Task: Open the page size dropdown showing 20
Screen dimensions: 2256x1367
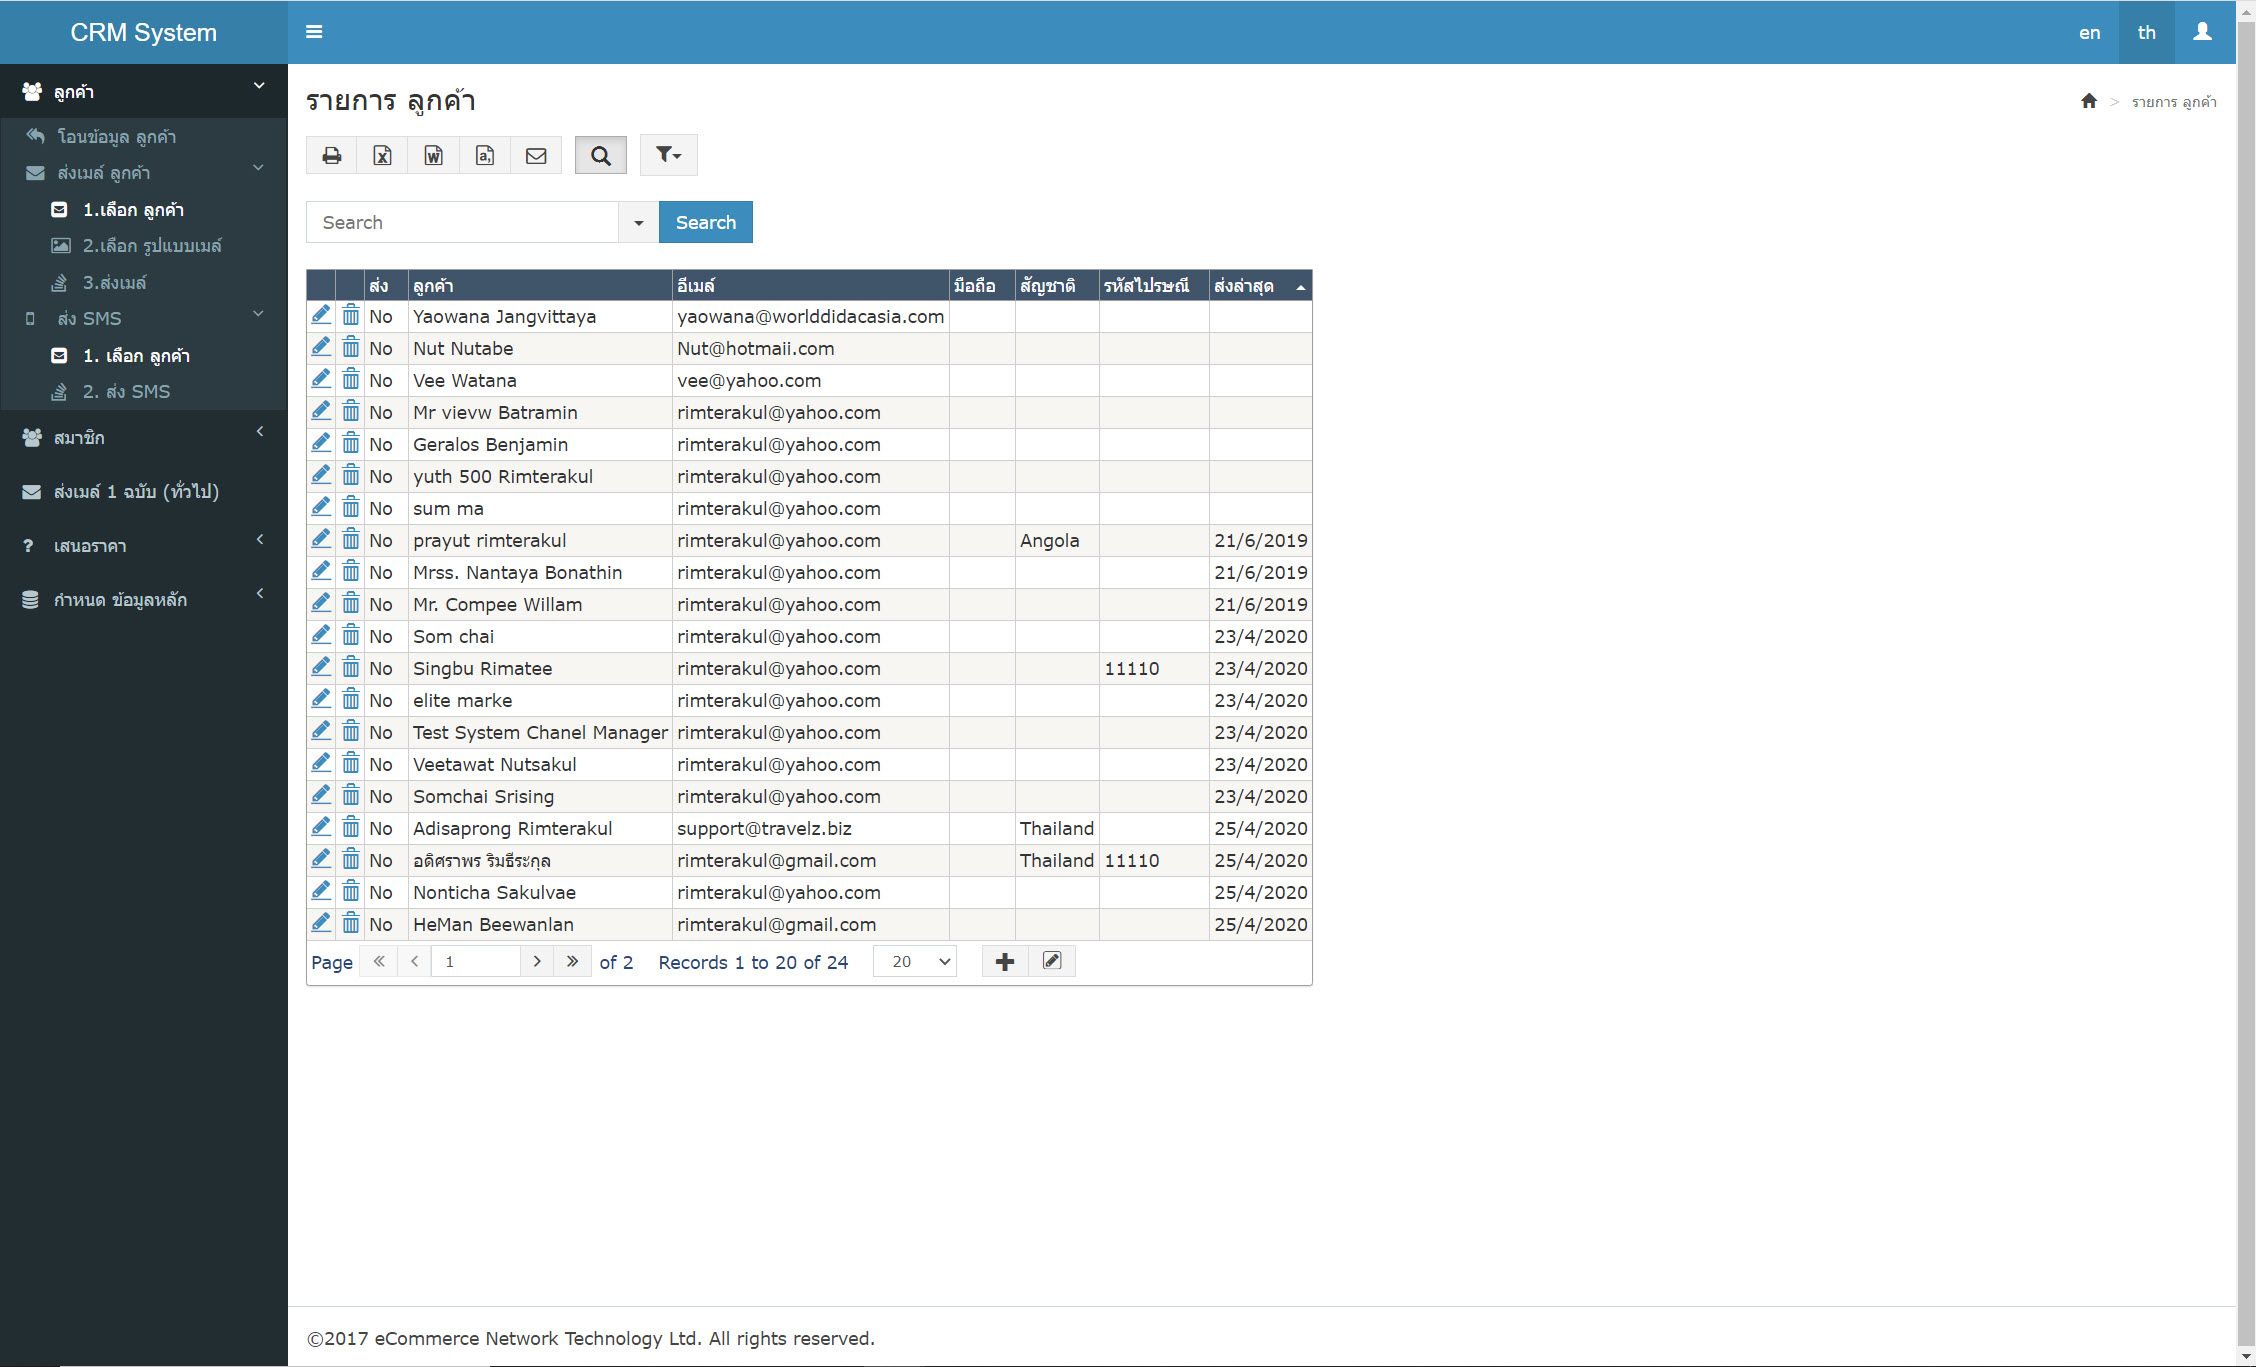Action: (915, 961)
